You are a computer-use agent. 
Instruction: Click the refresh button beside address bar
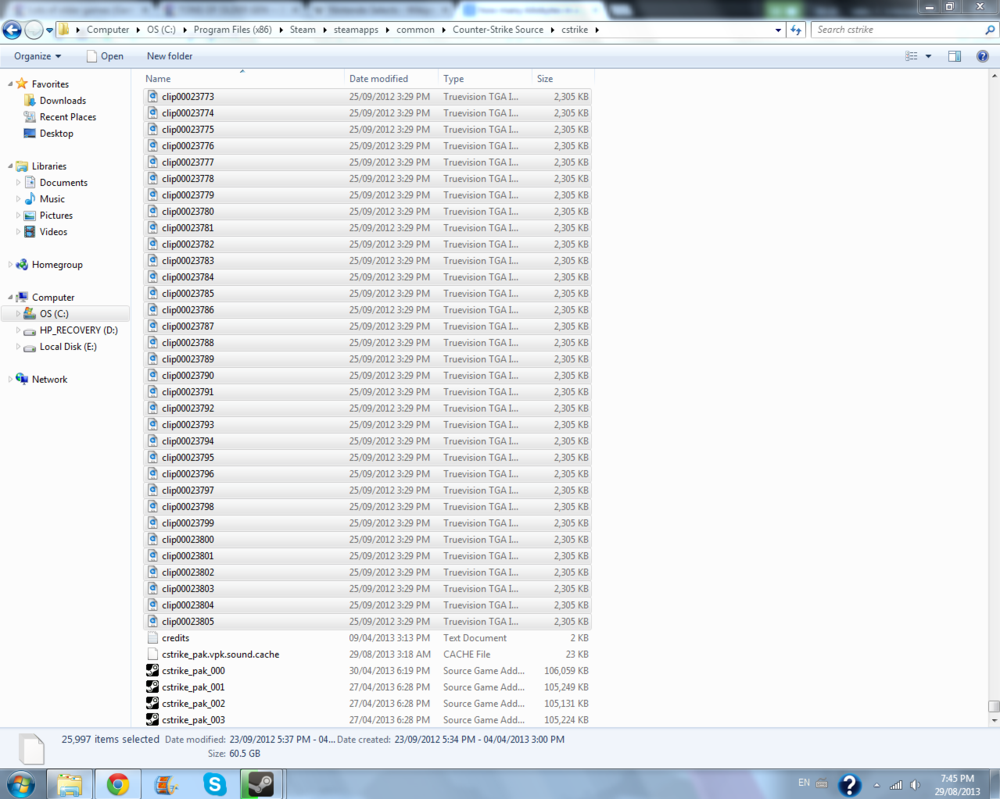coord(796,29)
